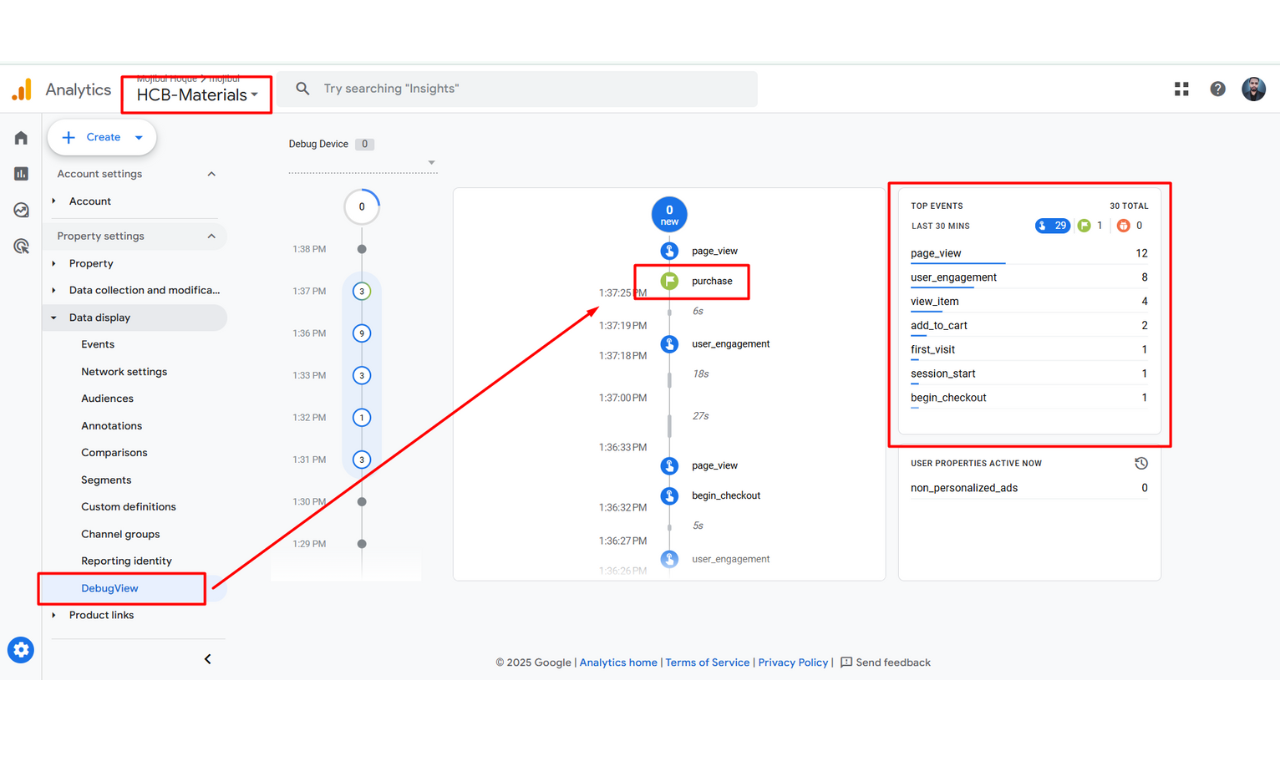Open the user properties history clock icon
Viewport: 1280px width, 769px height.
point(1141,462)
